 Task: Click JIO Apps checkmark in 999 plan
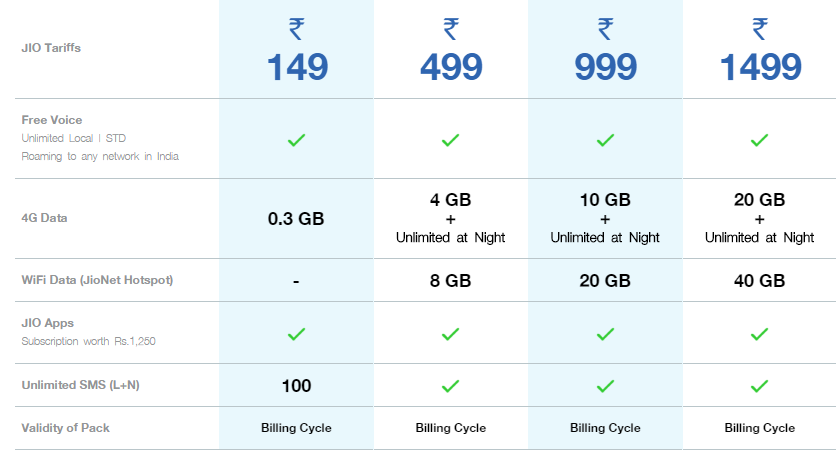[605, 334]
